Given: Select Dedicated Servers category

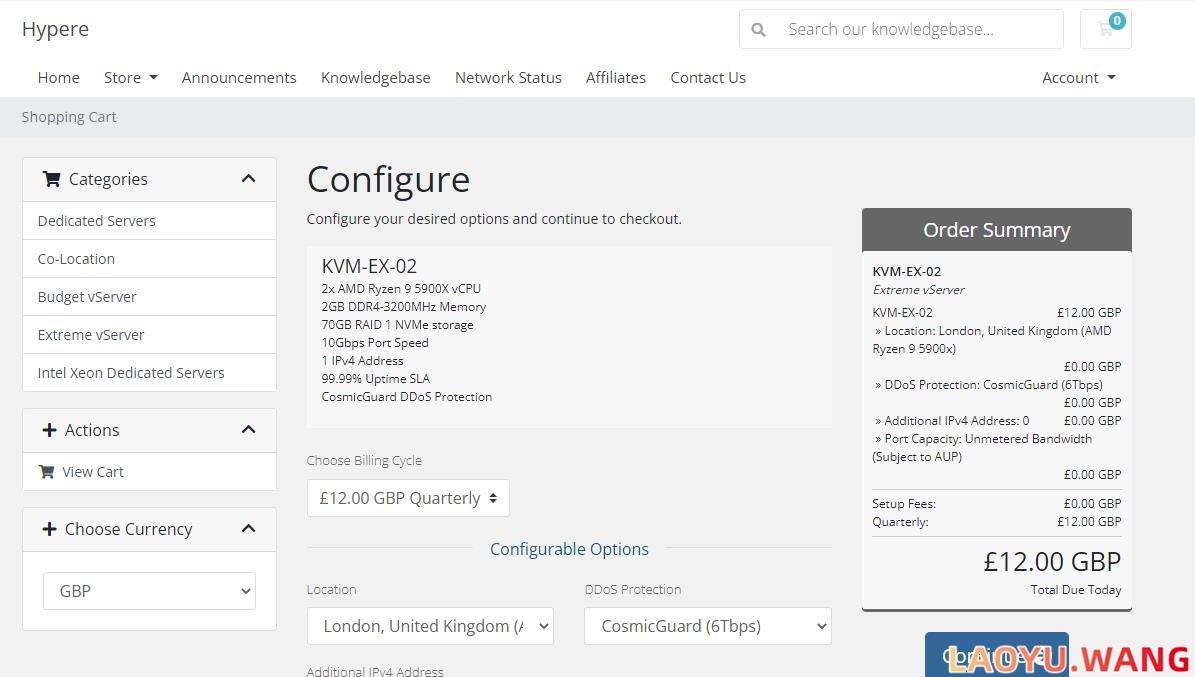Looking at the screenshot, I should [149, 221].
